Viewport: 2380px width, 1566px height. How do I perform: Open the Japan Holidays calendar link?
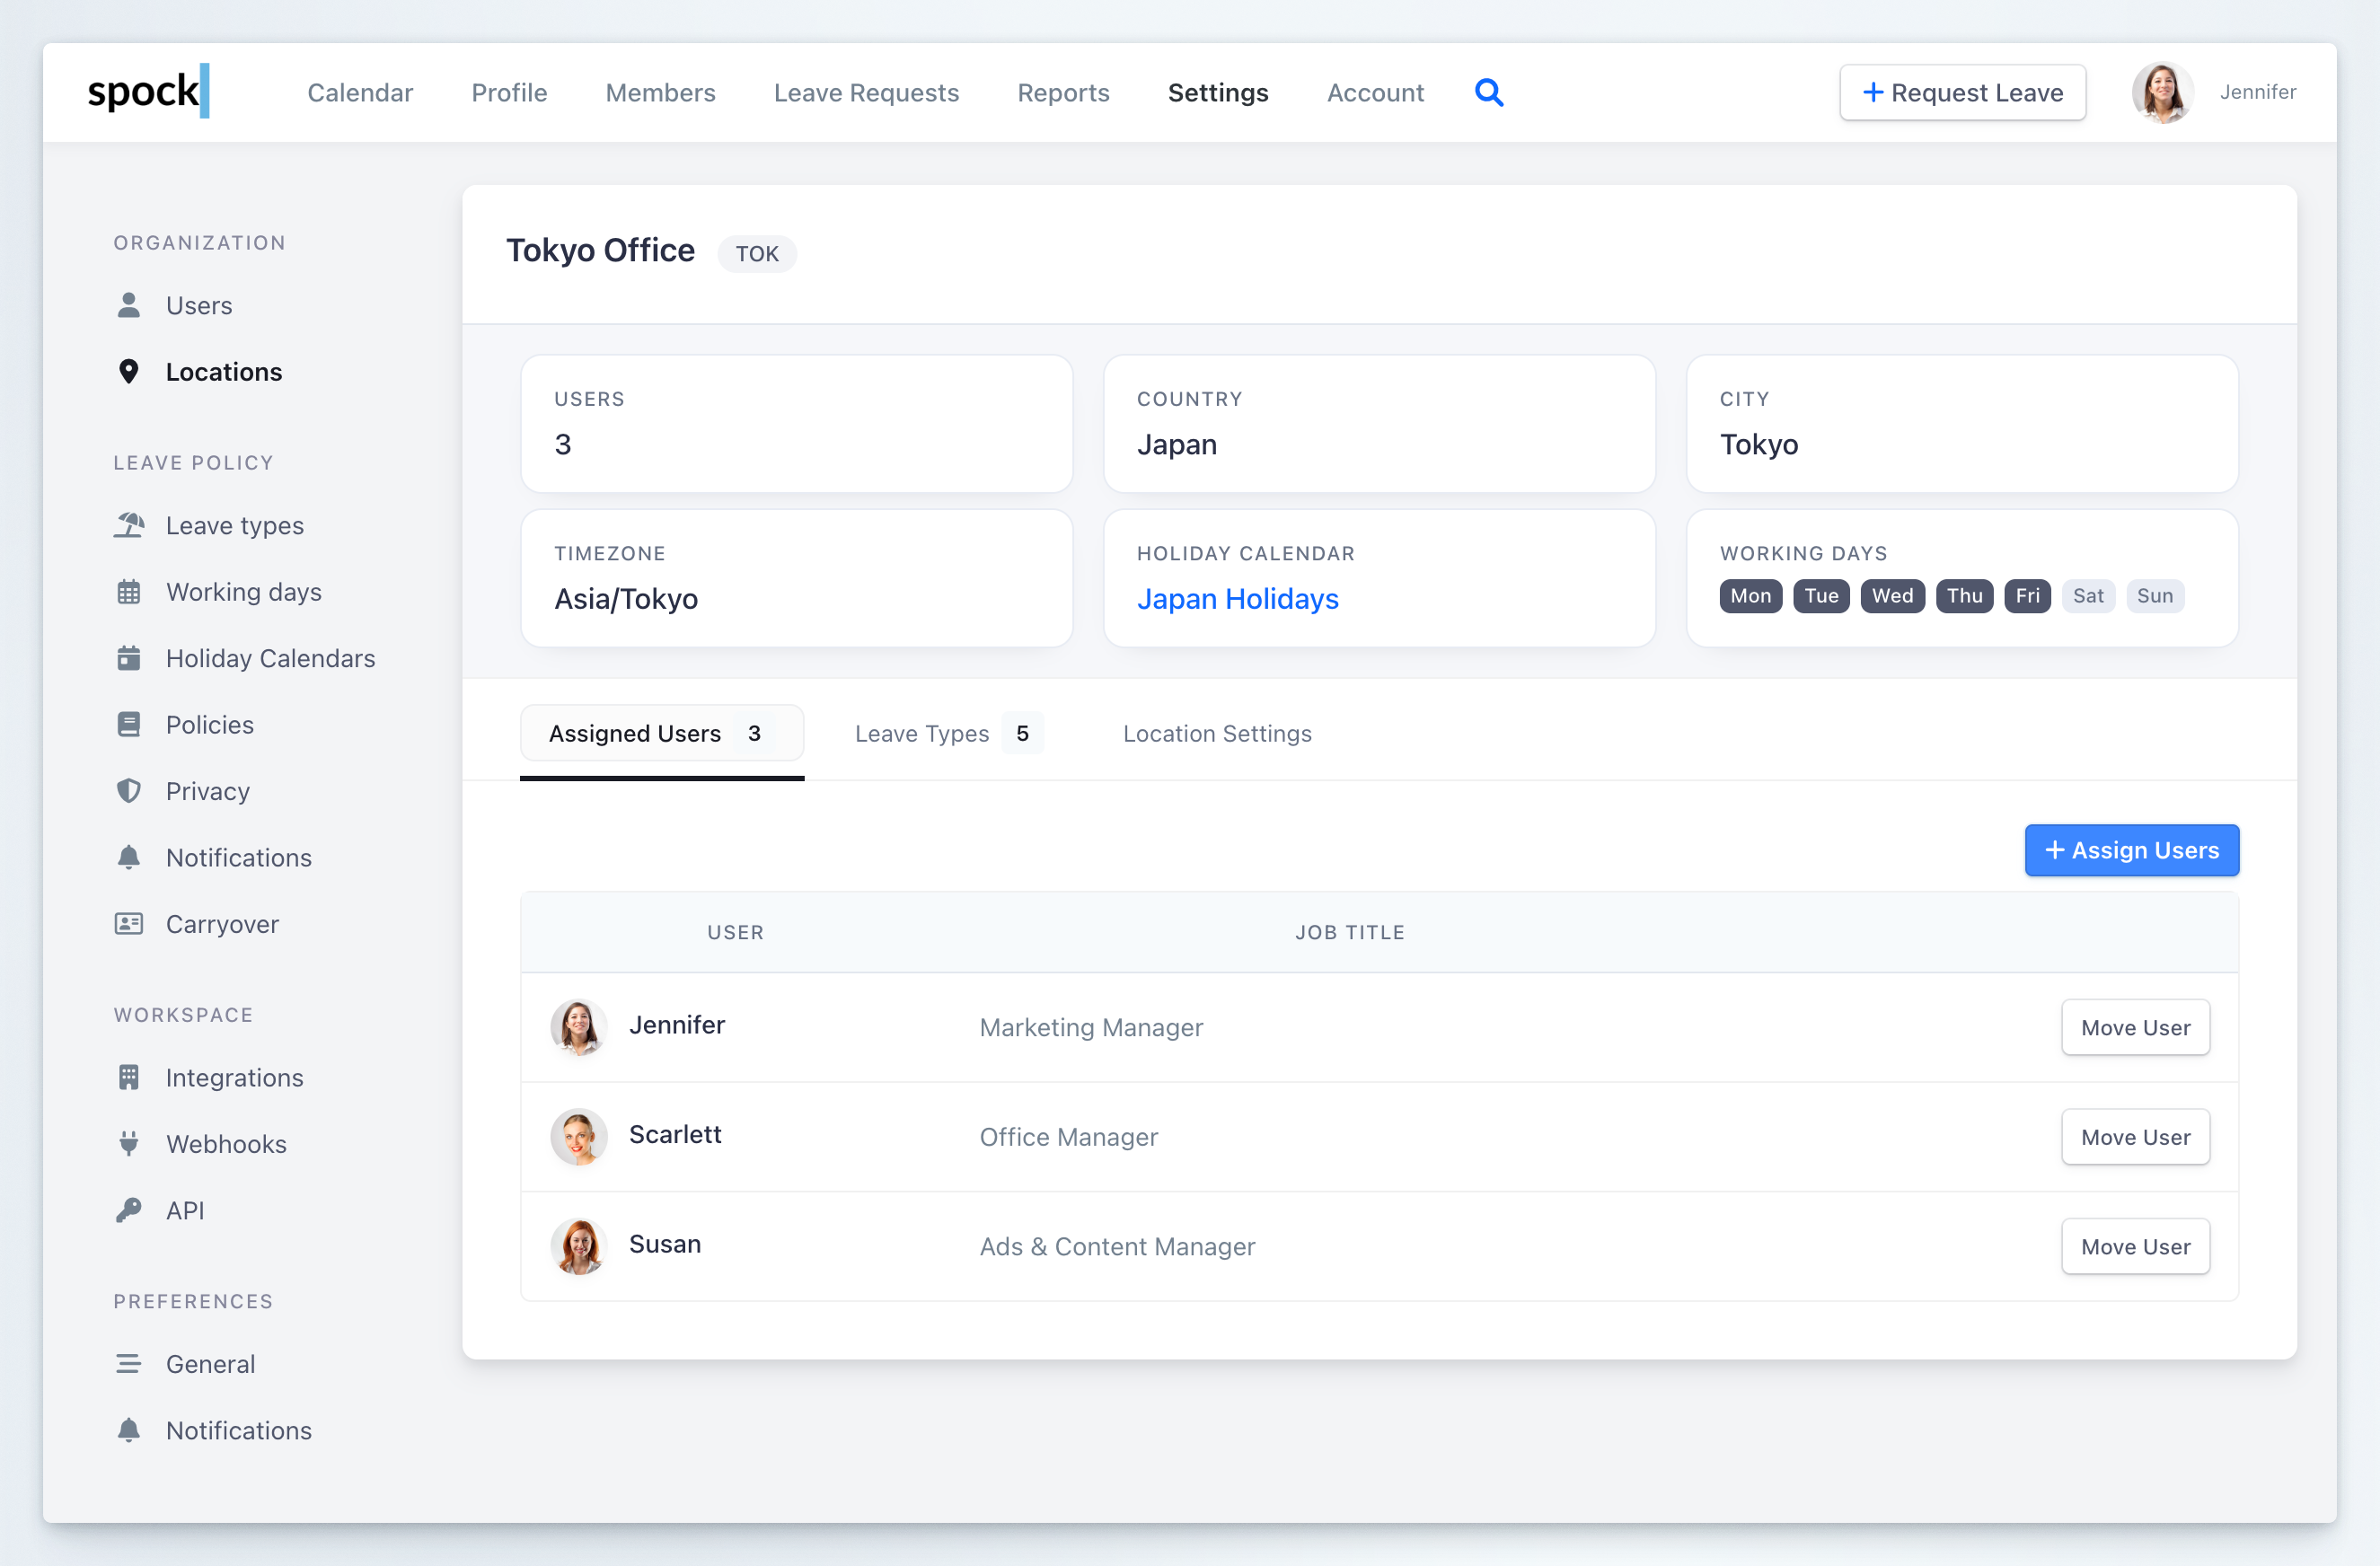coord(1238,598)
